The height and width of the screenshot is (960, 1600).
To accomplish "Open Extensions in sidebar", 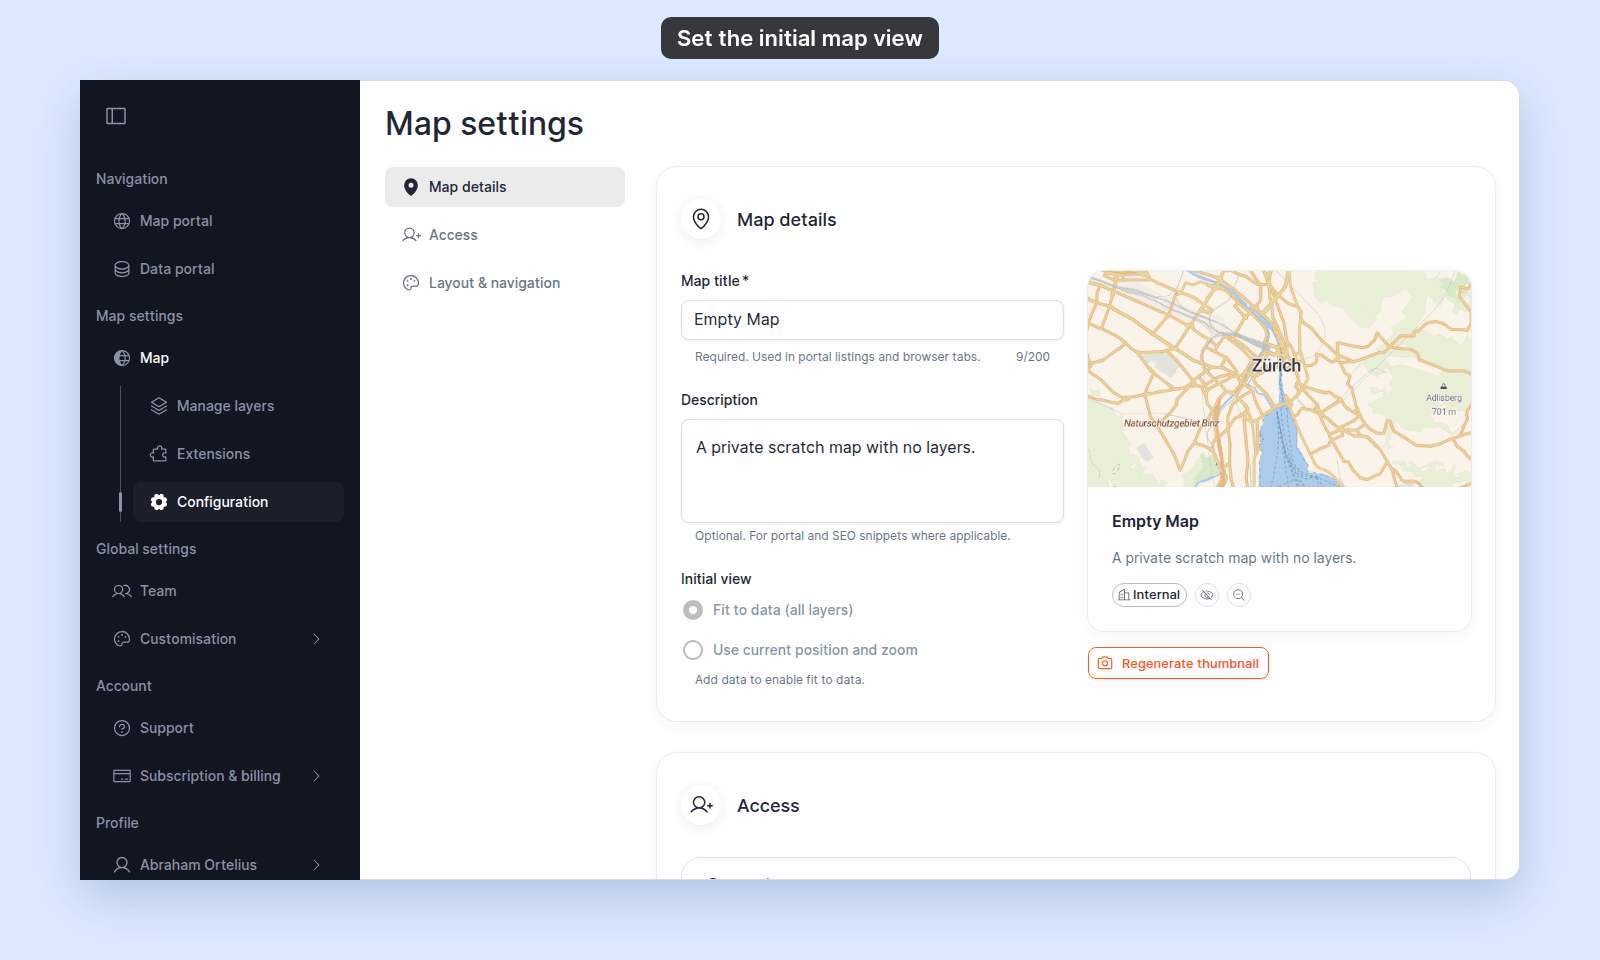I will tap(238, 454).
